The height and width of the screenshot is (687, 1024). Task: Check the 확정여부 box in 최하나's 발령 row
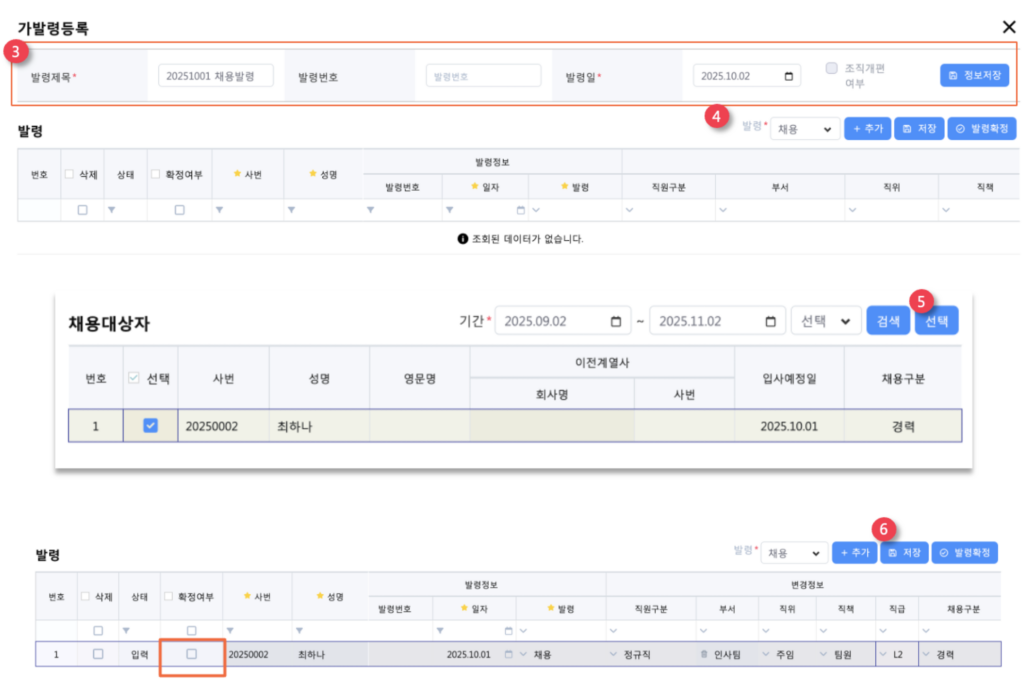point(192,654)
